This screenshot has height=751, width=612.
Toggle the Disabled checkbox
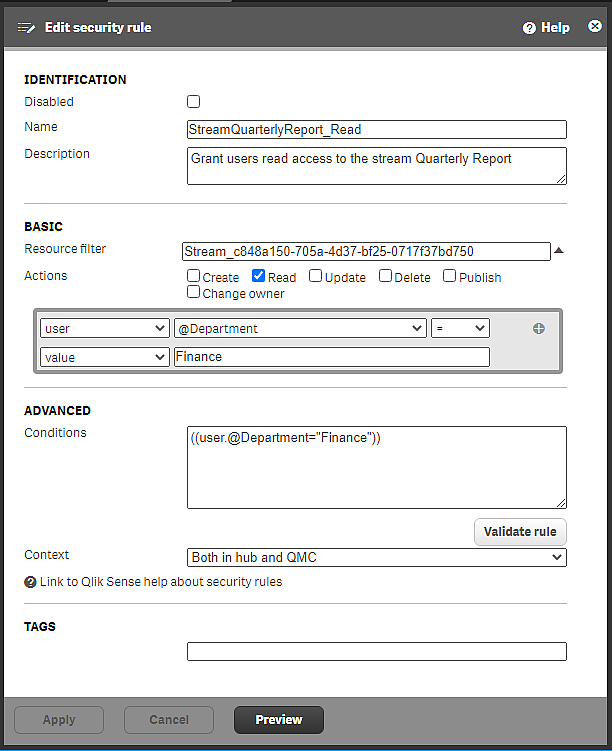pos(194,101)
